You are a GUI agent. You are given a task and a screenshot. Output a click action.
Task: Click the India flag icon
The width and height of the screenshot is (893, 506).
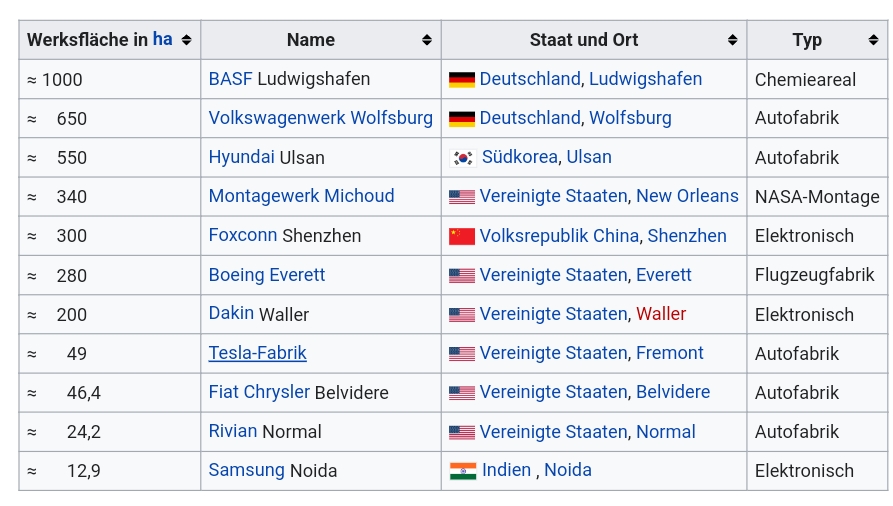click(462, 471)
